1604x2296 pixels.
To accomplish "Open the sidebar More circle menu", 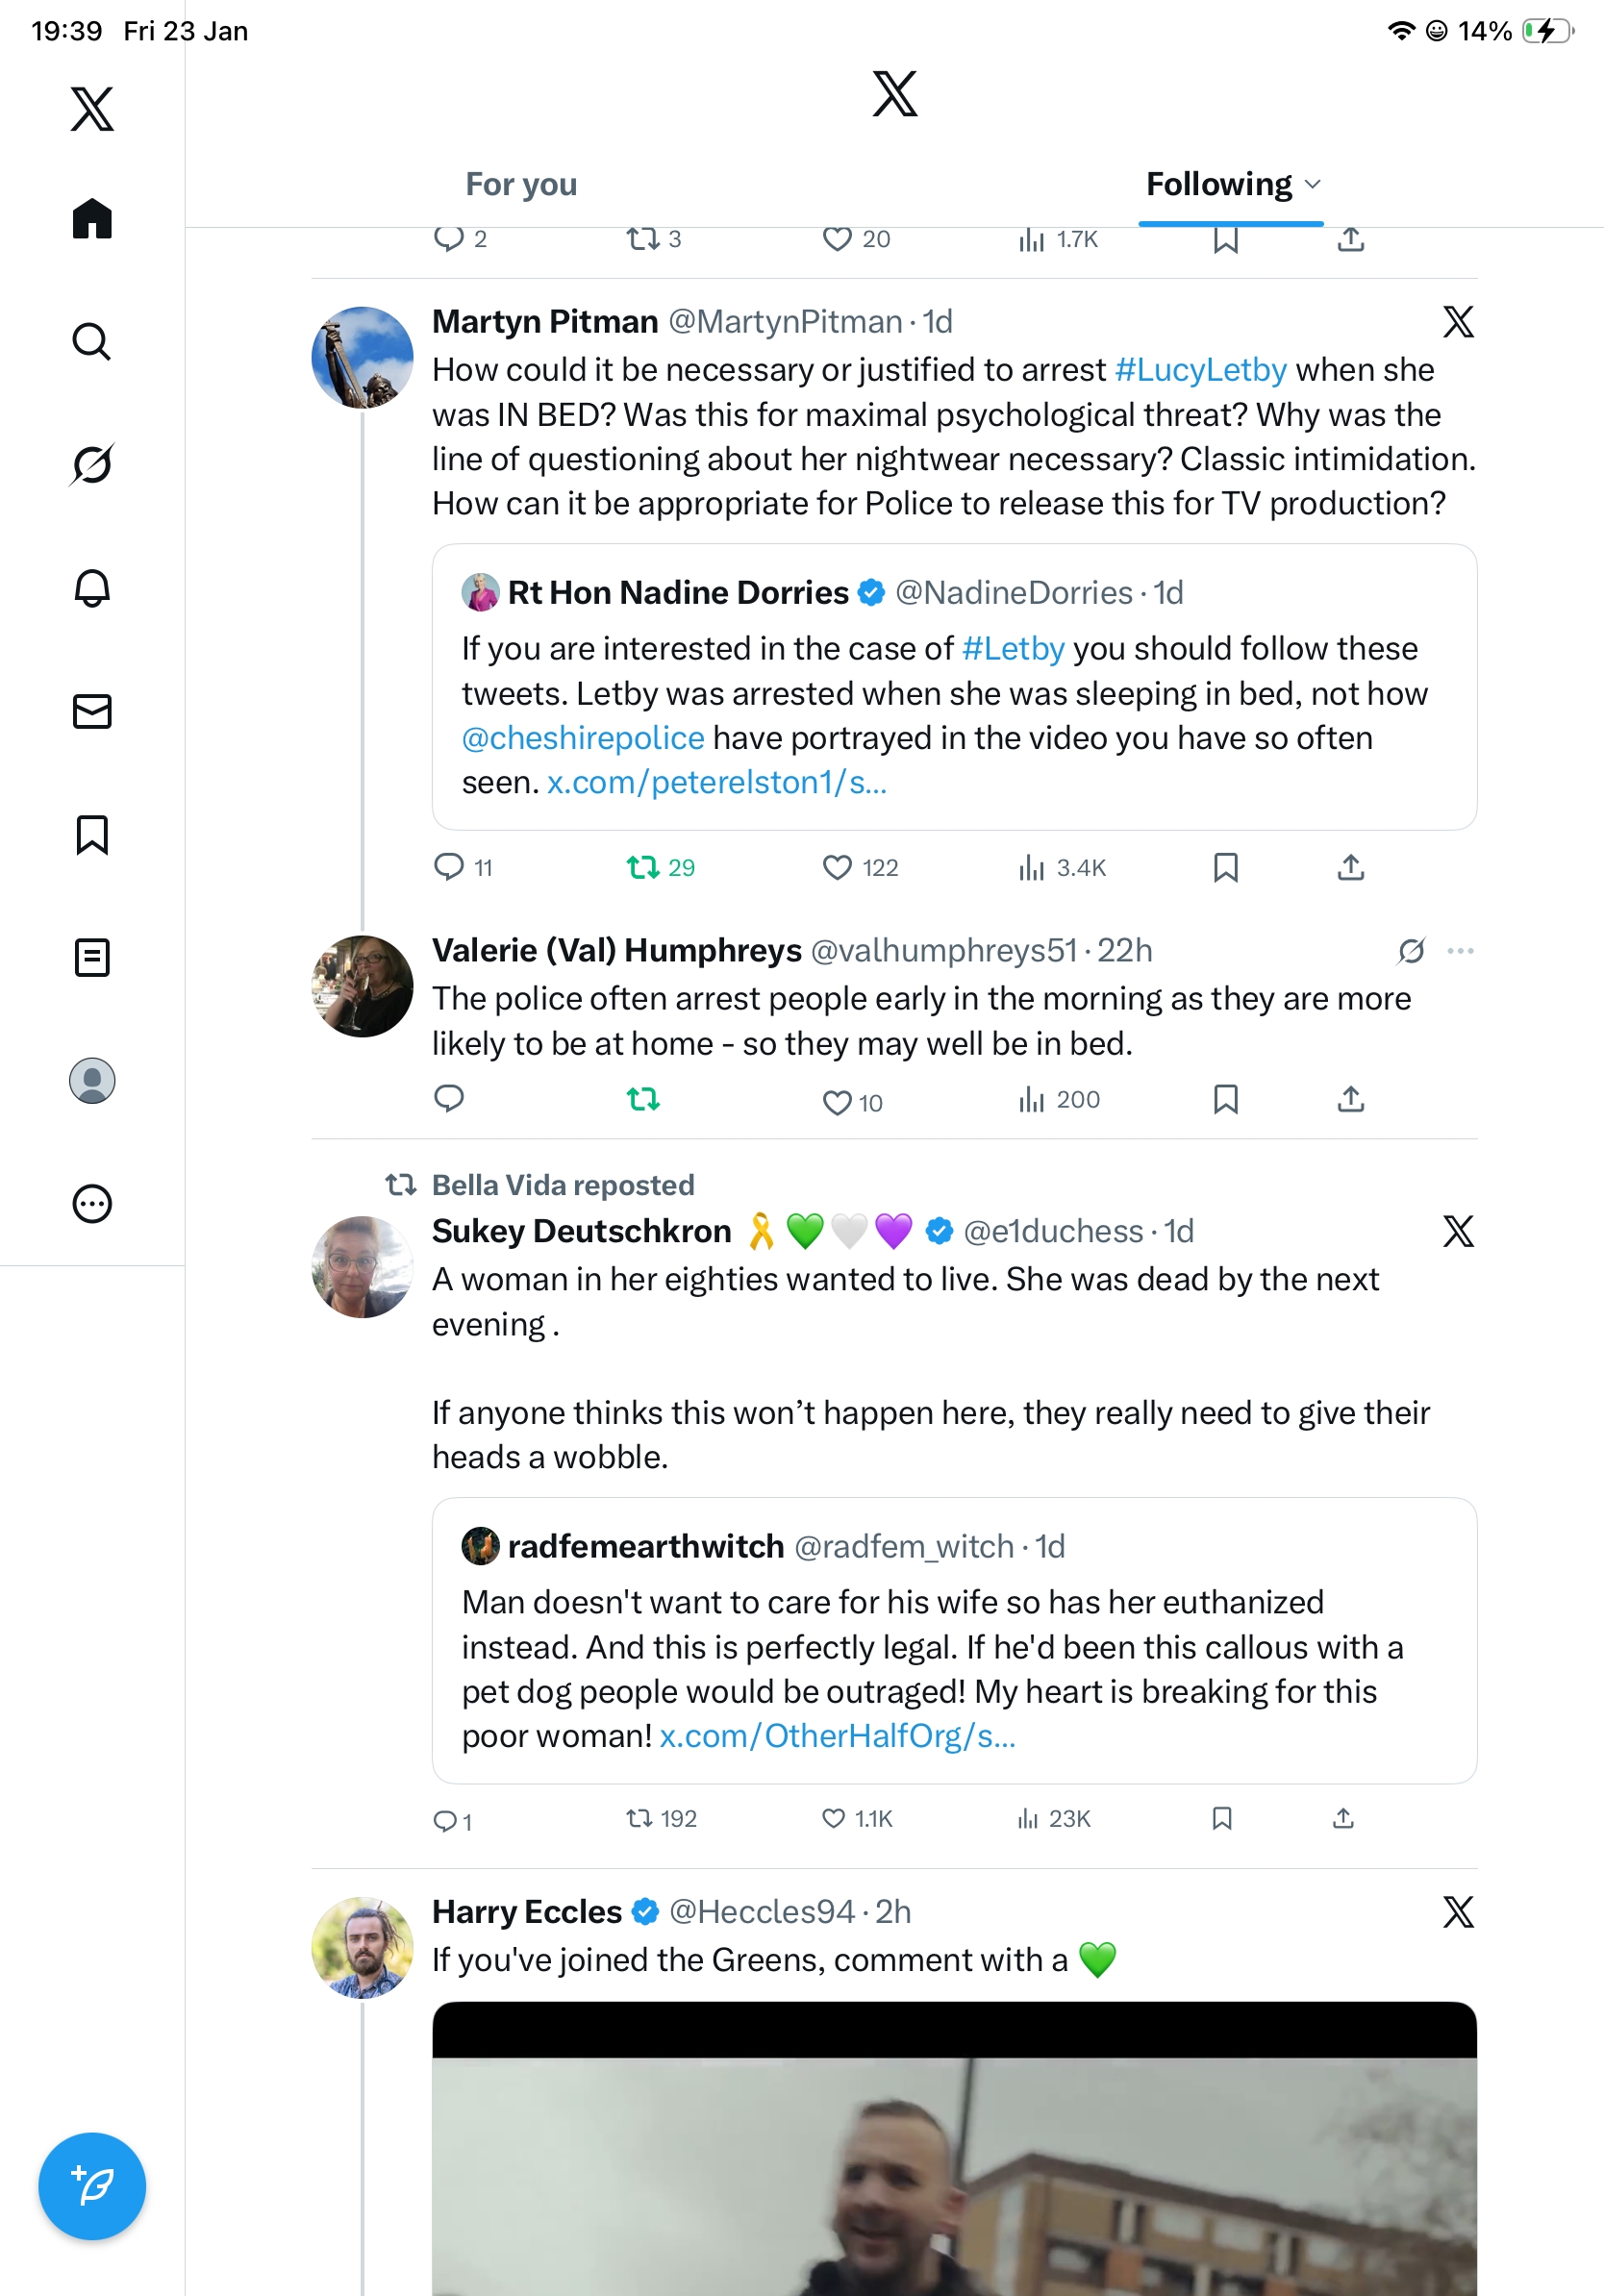I will [91, 1204].
